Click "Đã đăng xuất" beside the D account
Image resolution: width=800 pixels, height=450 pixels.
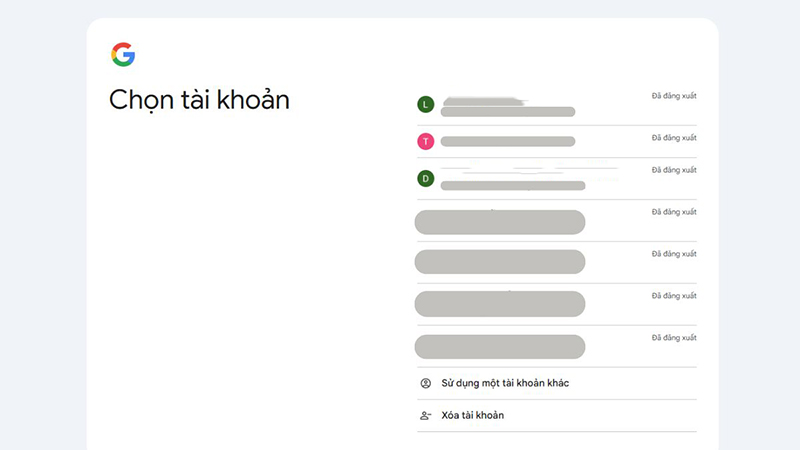[673, 170]
